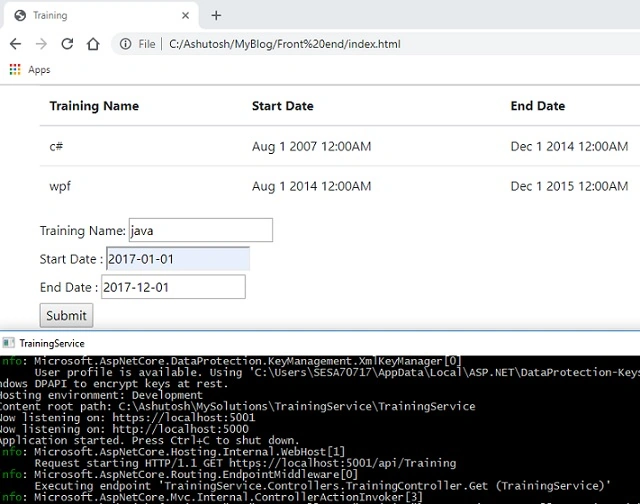
Task: Click the Start Date input field
Action: click(178, 259)
